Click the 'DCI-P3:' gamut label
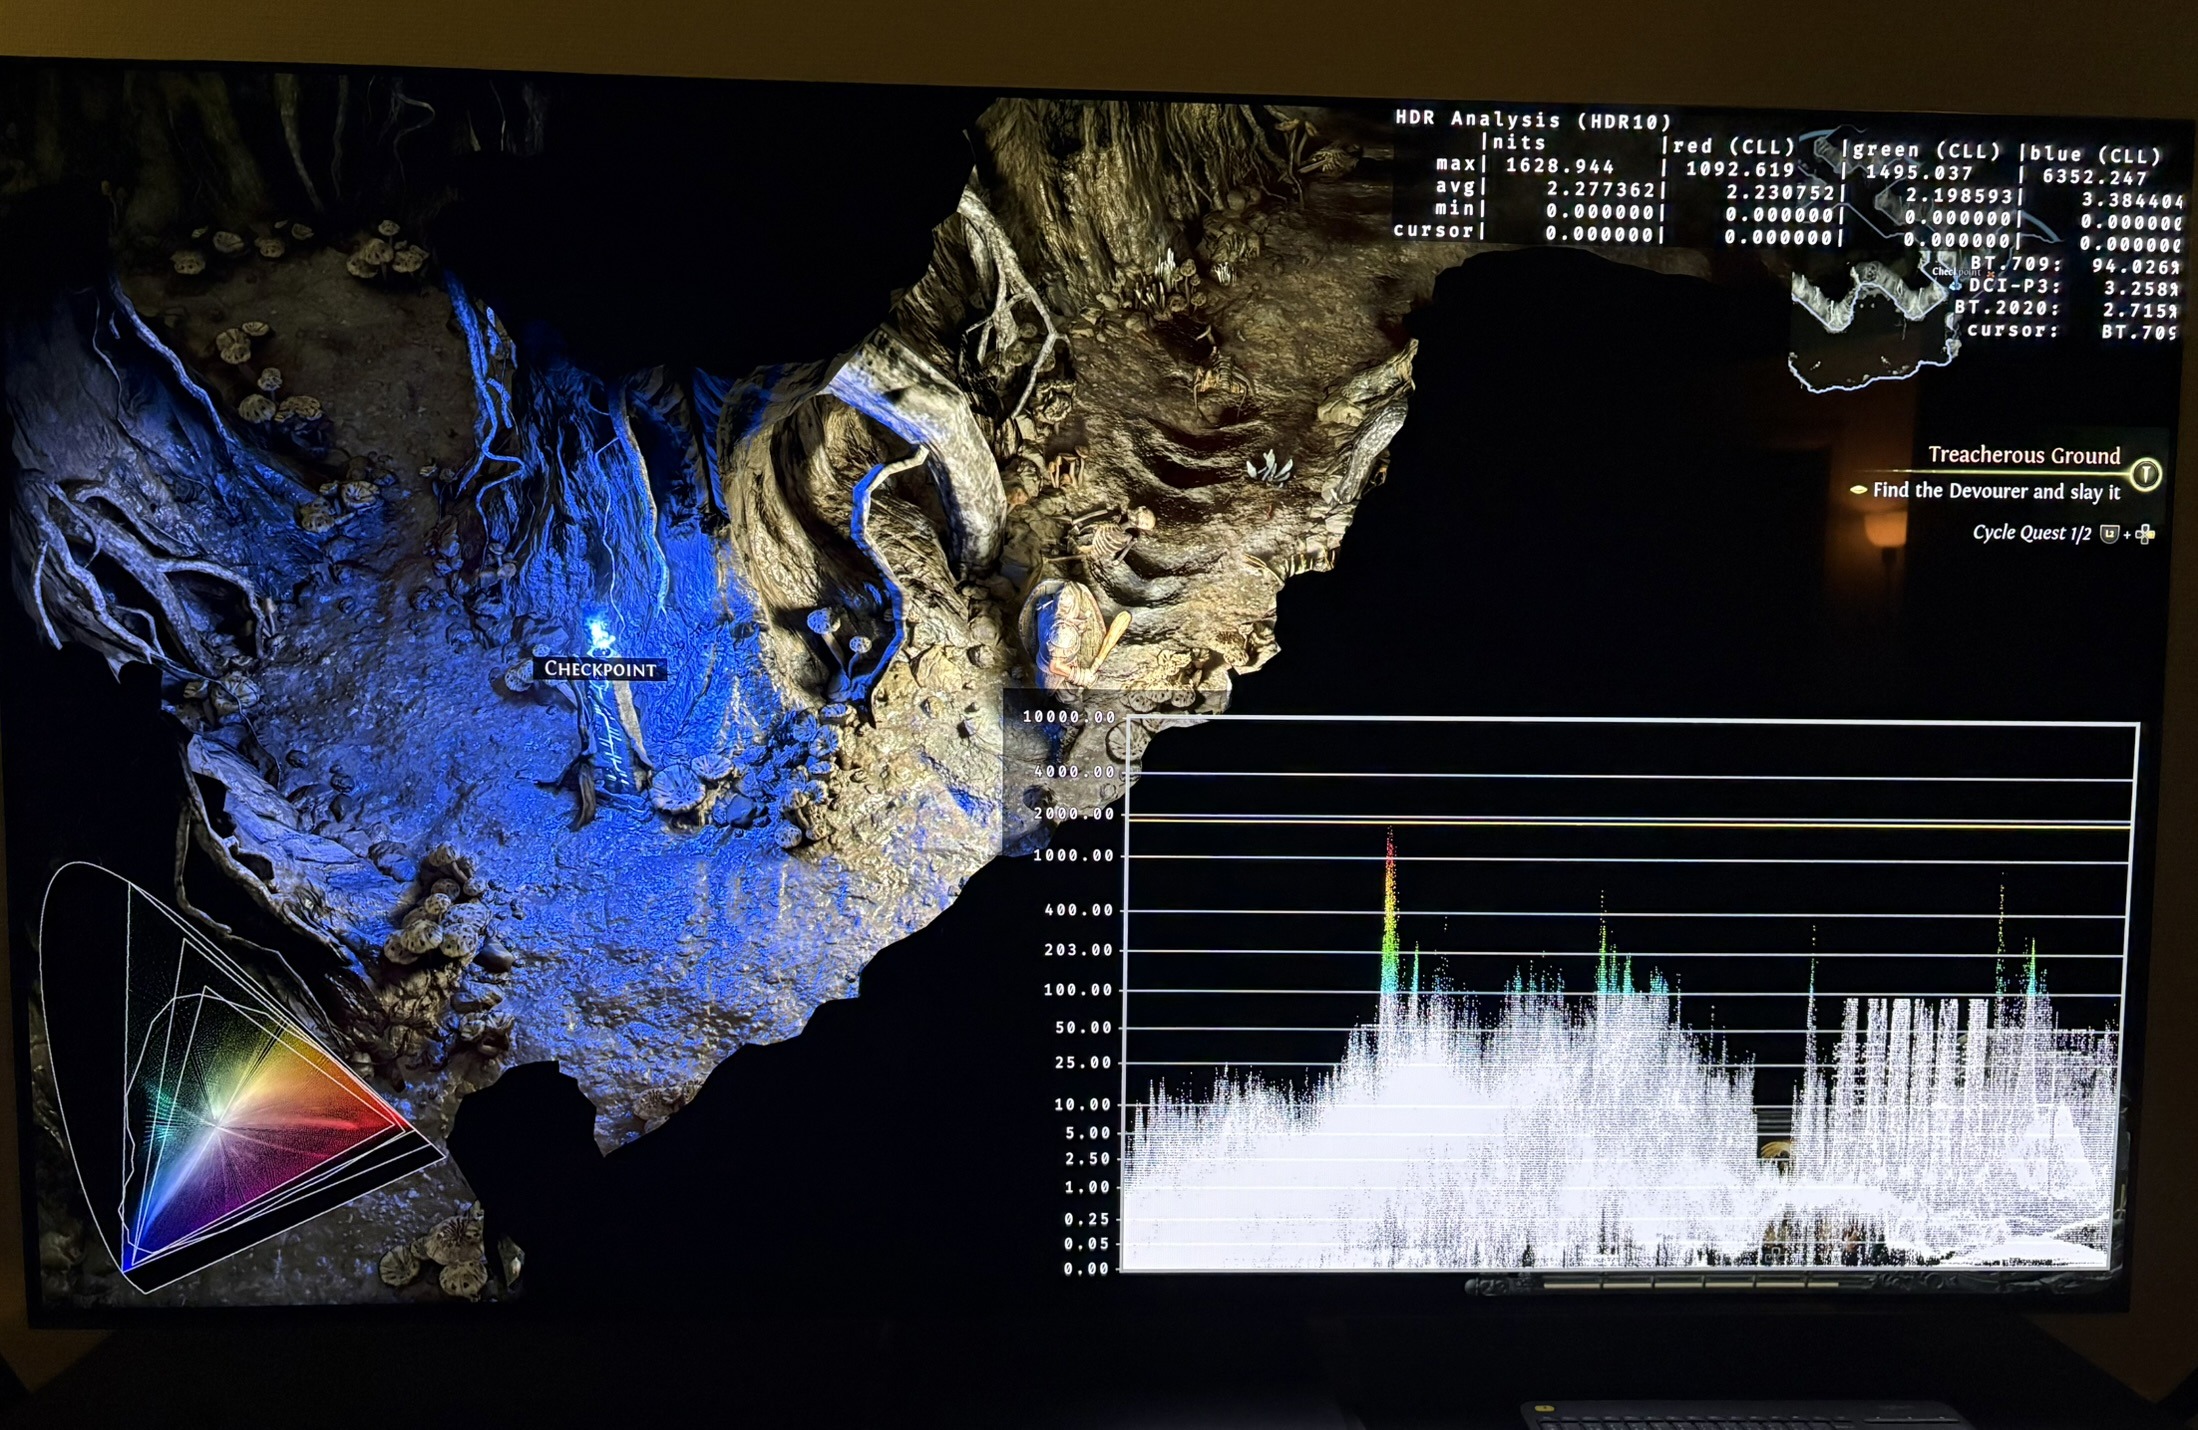Viewport: 2198px width, 1430px height. point(2015,286)
